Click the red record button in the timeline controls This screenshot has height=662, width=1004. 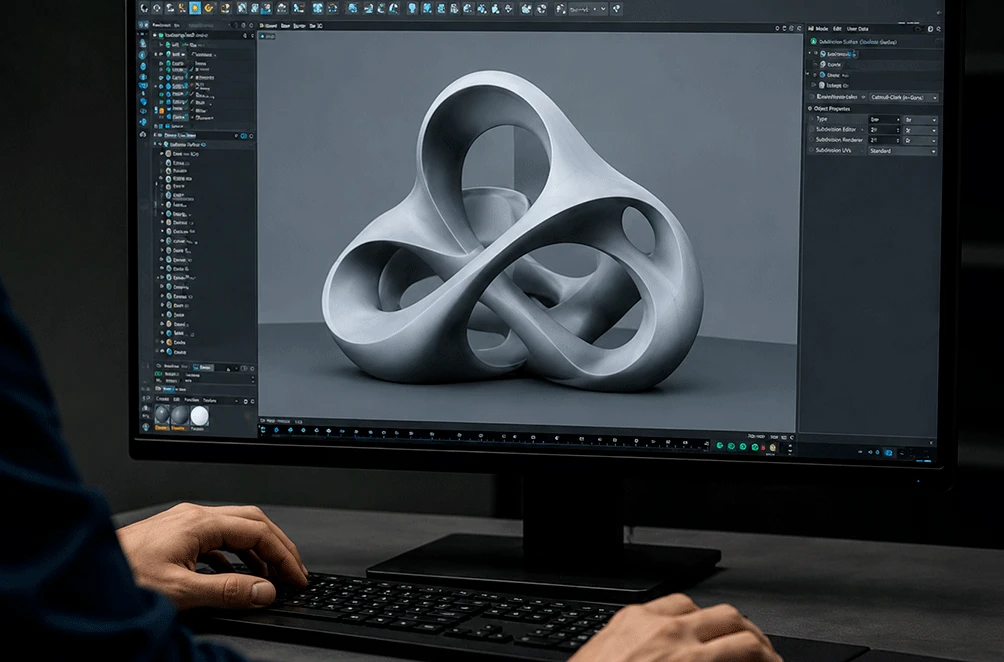(763, 448)
